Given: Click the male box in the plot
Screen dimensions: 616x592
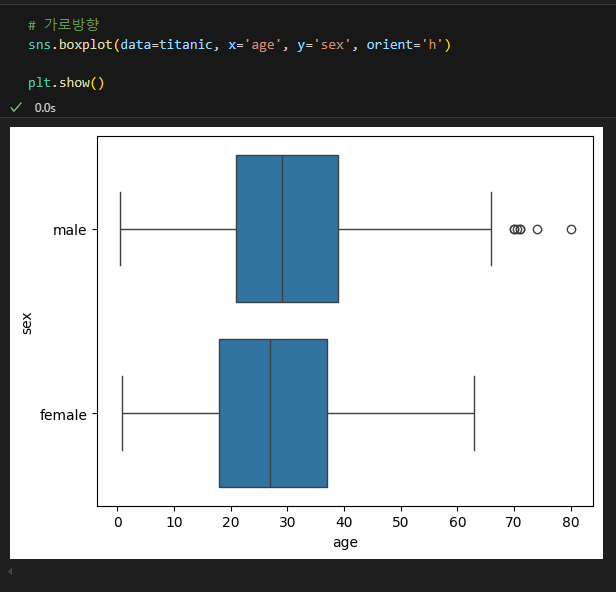Looking at the screenshot, I should point(287,229).
